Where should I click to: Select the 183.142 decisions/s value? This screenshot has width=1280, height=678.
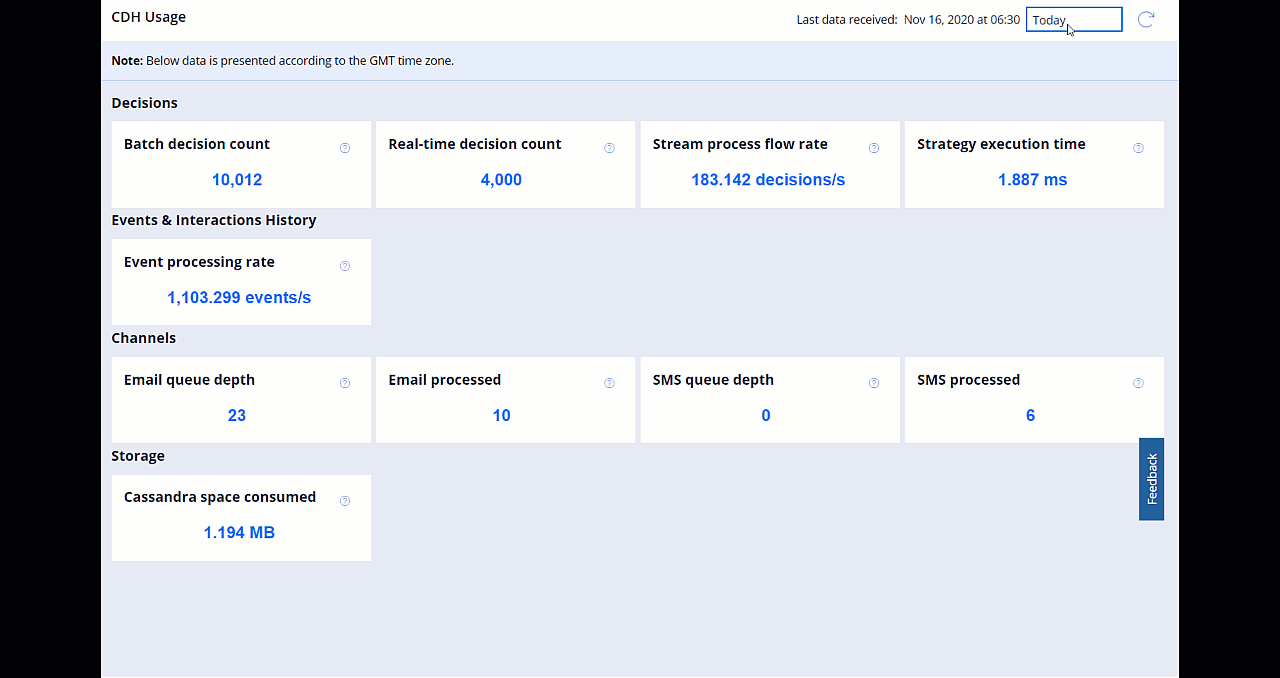click(x=768, y=180)
